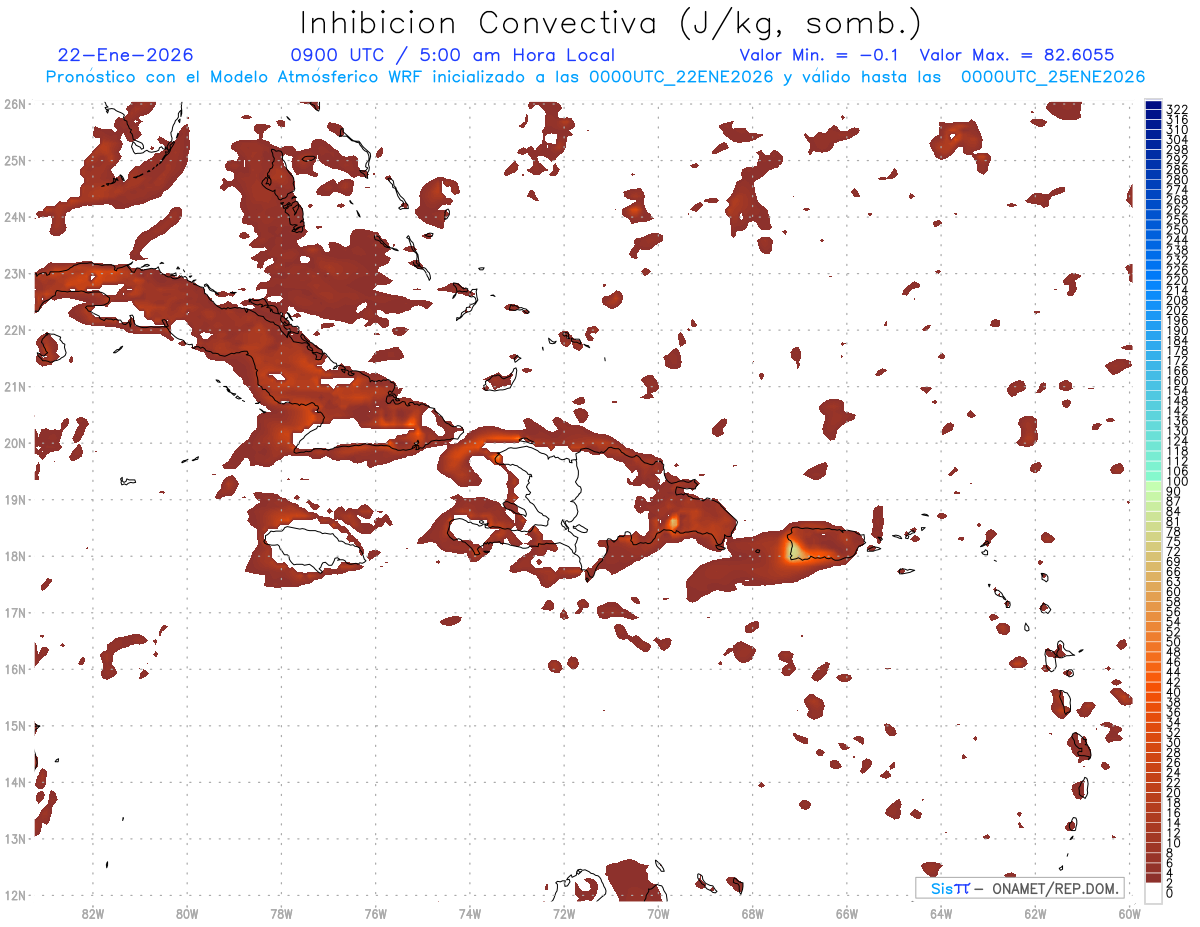Click the '16N' latitude label
This screenshot has width=1200, height=927.
(x=15, y=668)
